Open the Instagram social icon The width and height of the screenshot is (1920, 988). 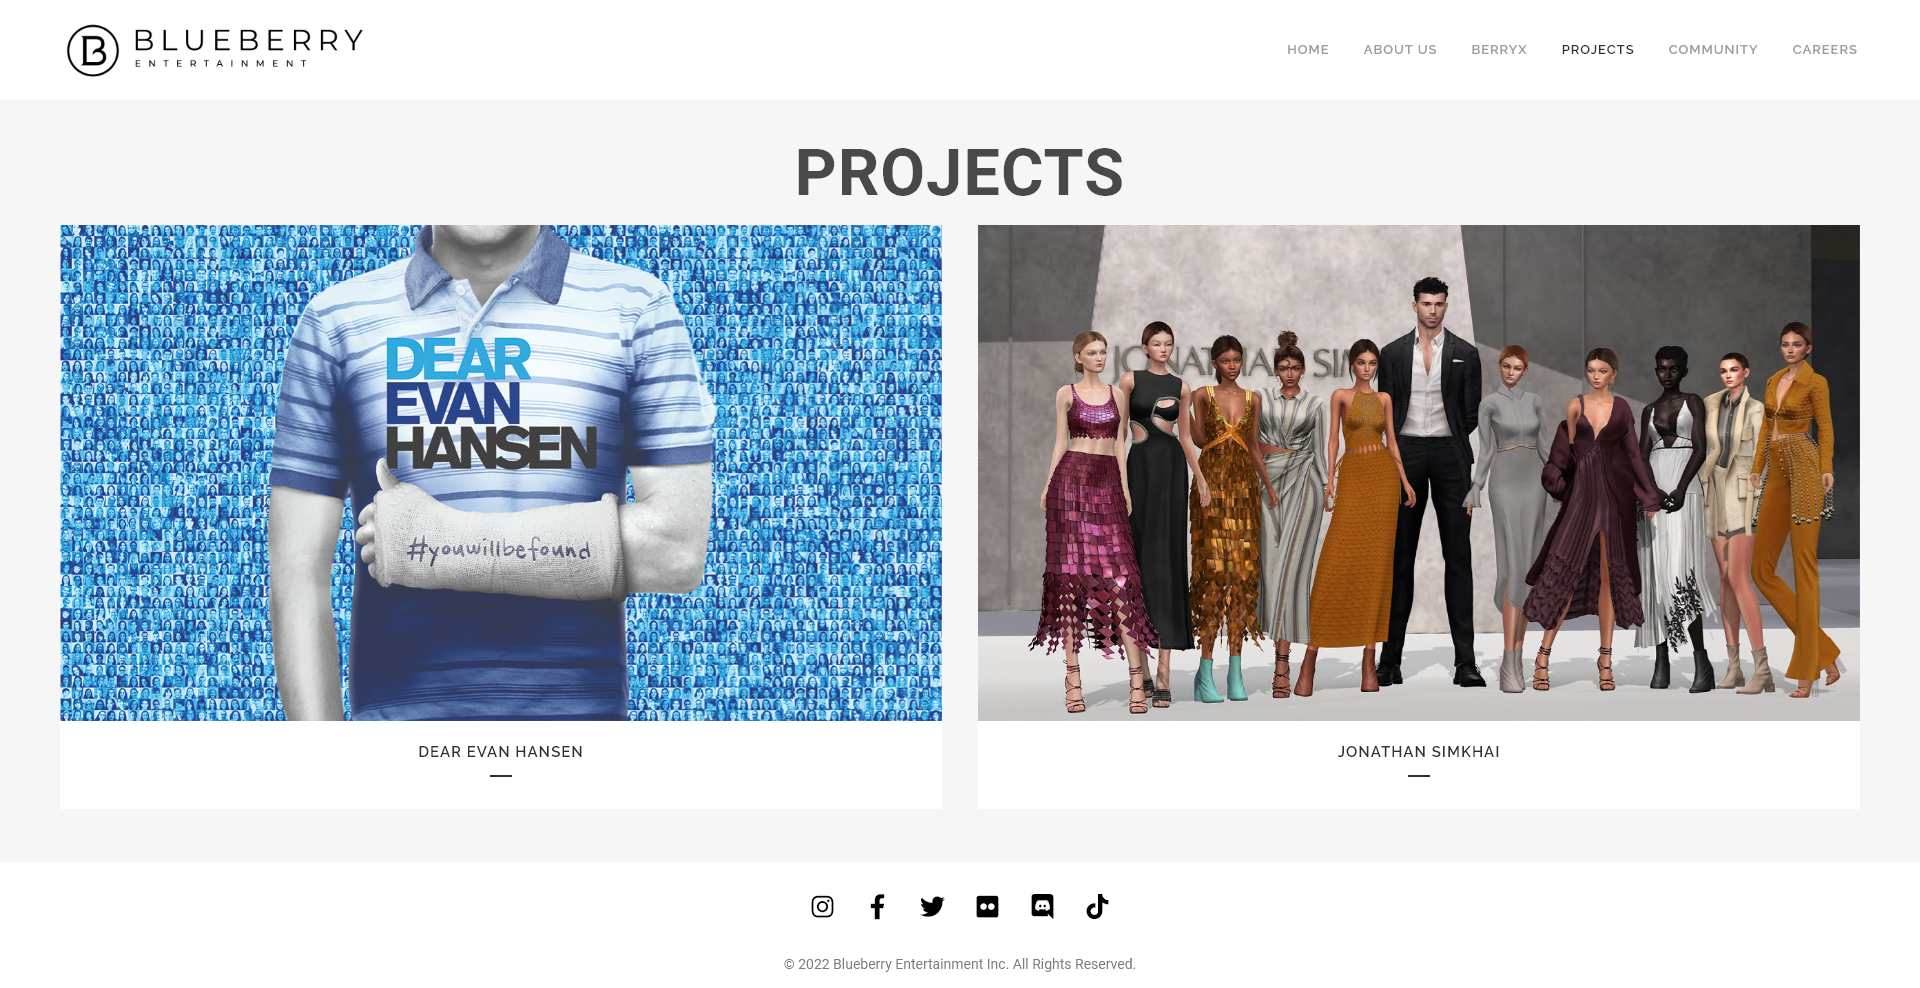click(822, 907)
